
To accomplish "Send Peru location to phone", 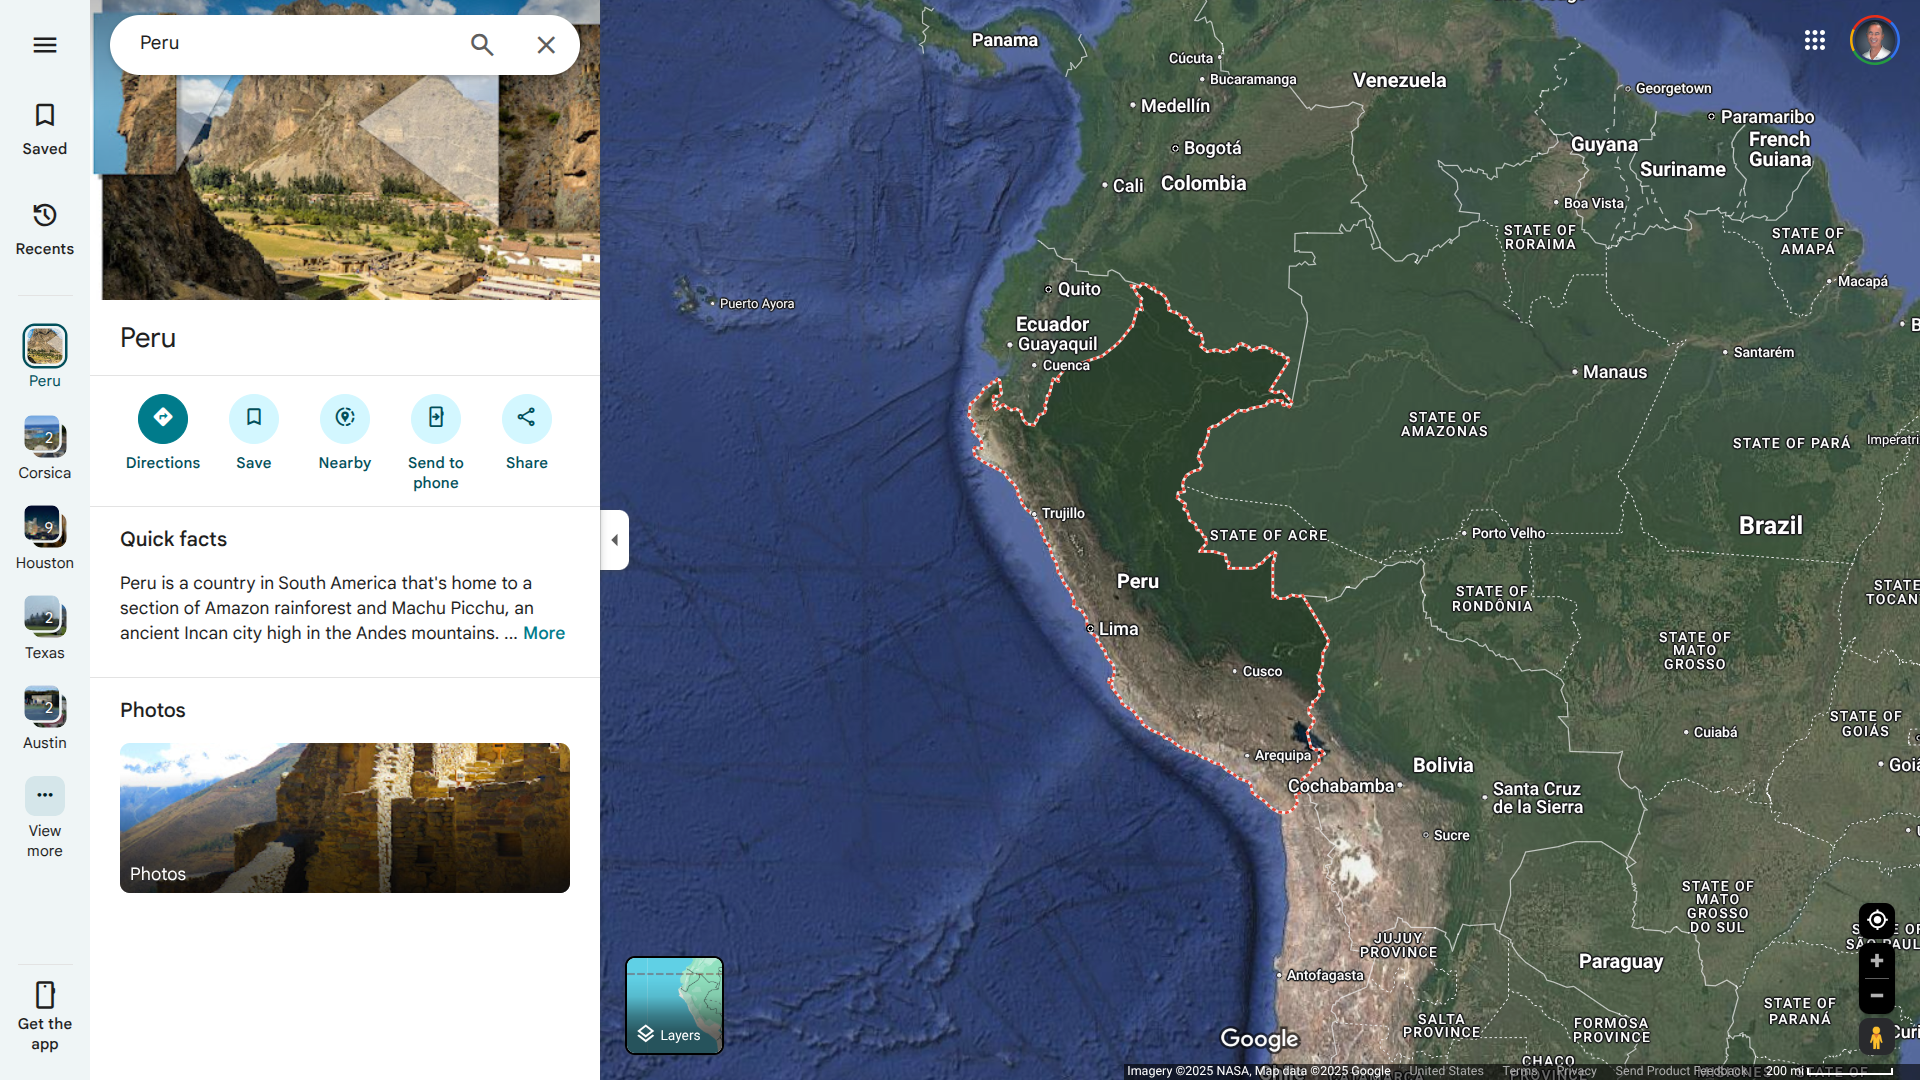I will coord(436,419).
